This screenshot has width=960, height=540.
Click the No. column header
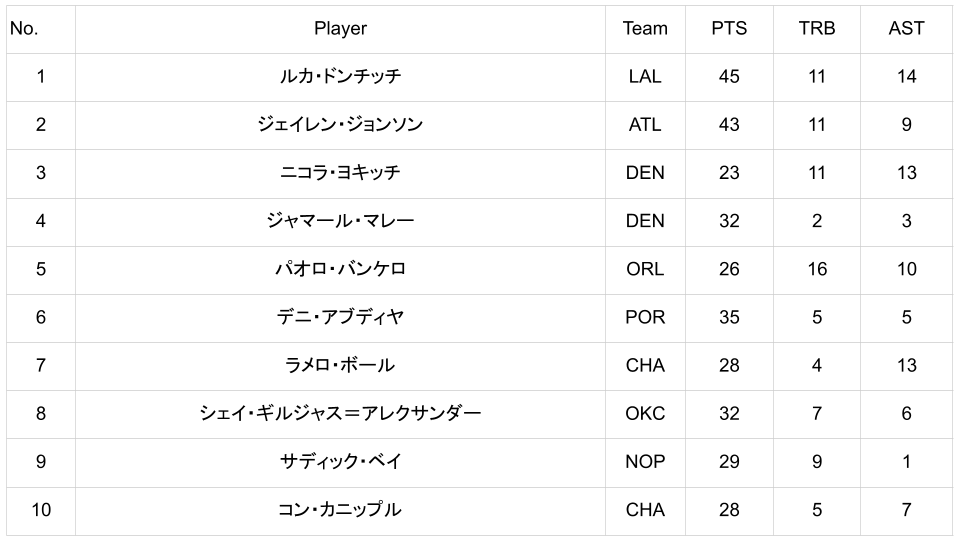24,29
